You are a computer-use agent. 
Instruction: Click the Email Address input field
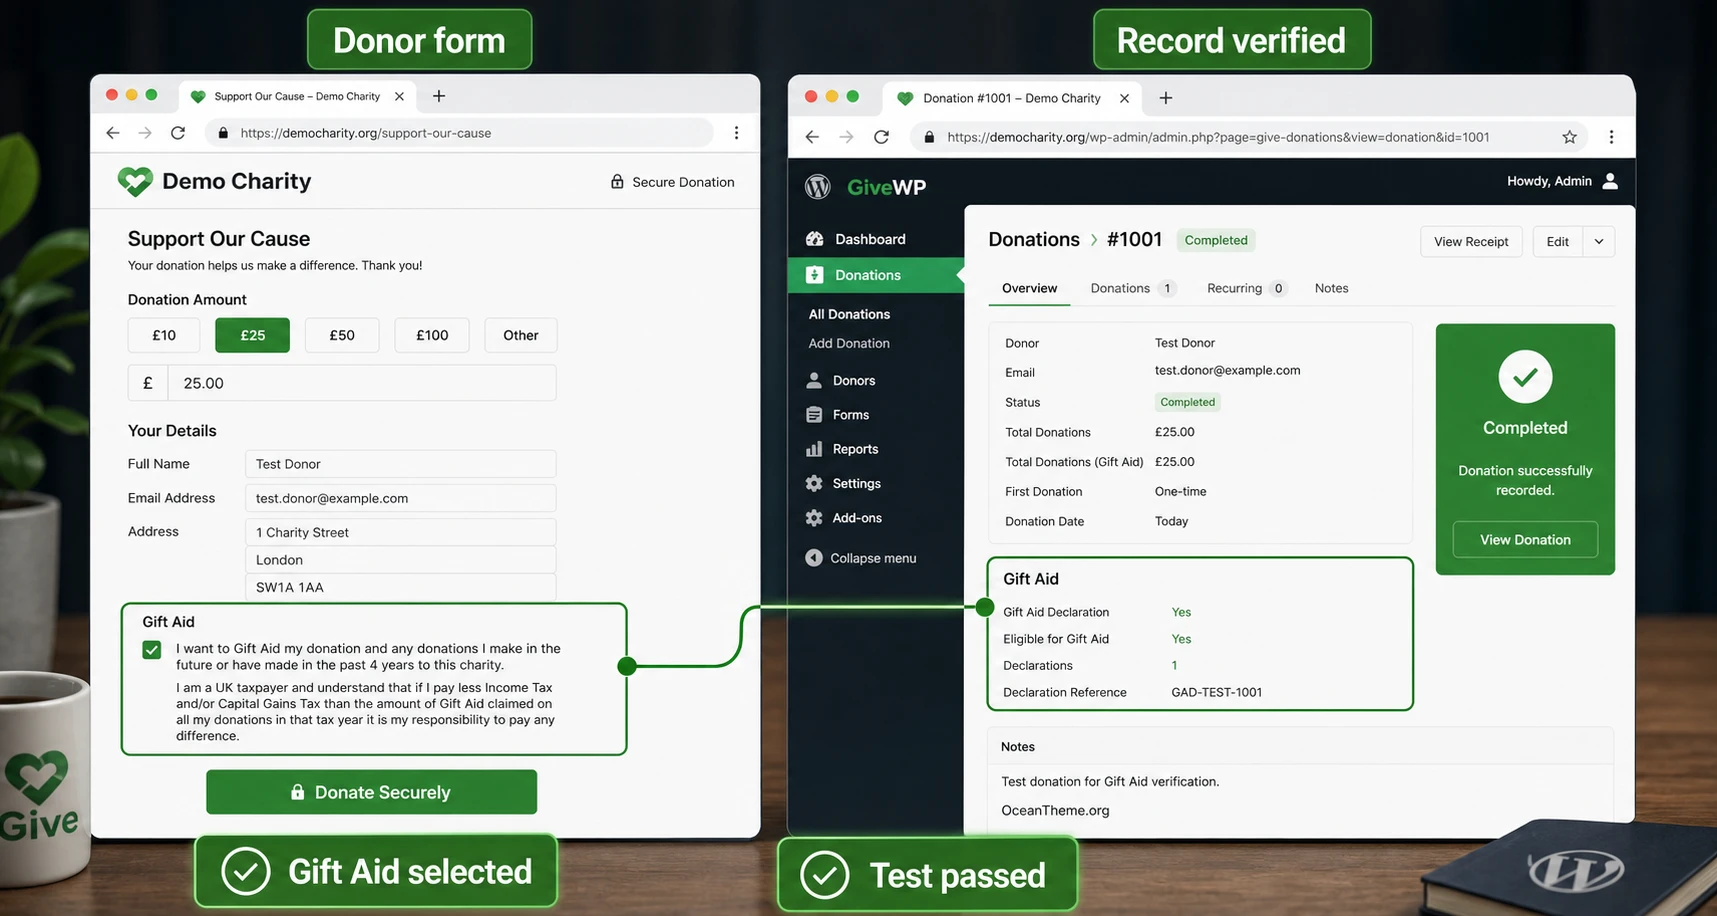click(x=400, y=498)
